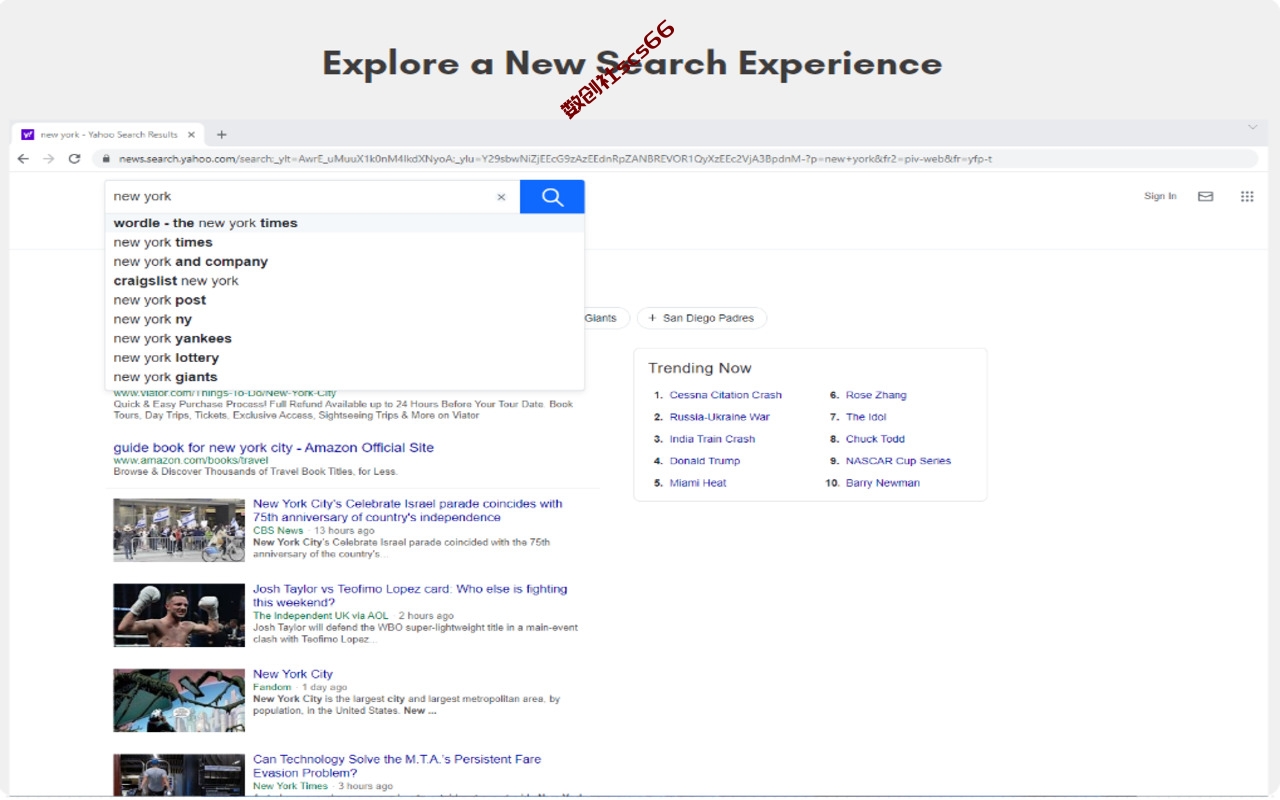Open M.T.A. Fare Evasion Problem headline
The width and height of the screenshot is (1280, 800).
397,766
